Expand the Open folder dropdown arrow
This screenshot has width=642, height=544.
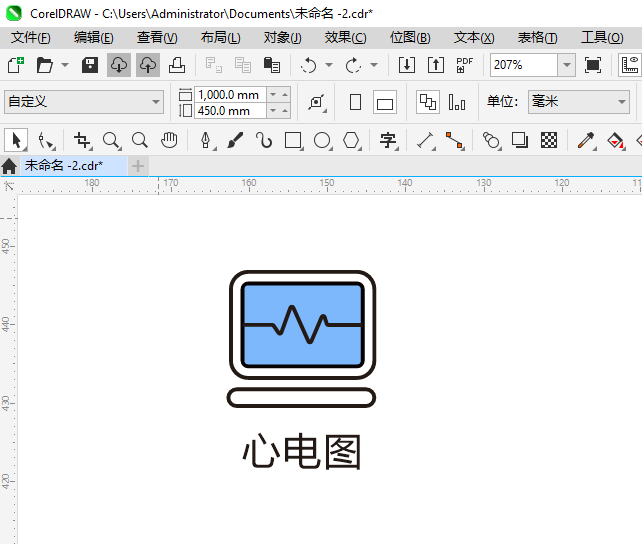click(65, 65)
